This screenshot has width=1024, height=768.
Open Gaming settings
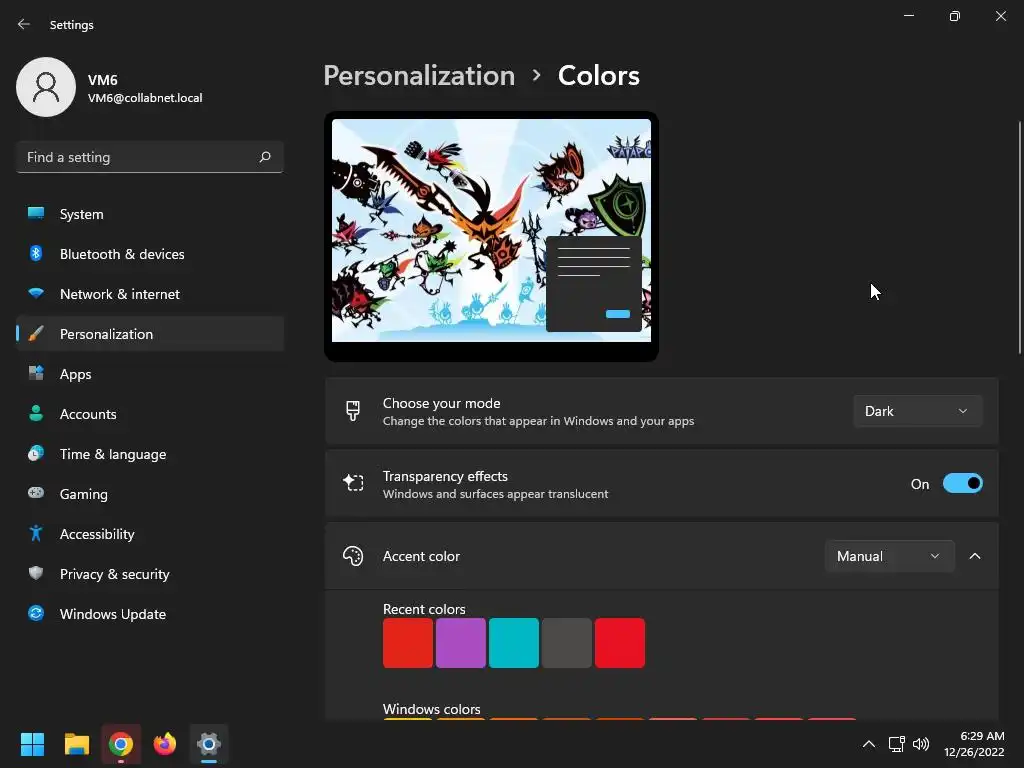point(150,493)
